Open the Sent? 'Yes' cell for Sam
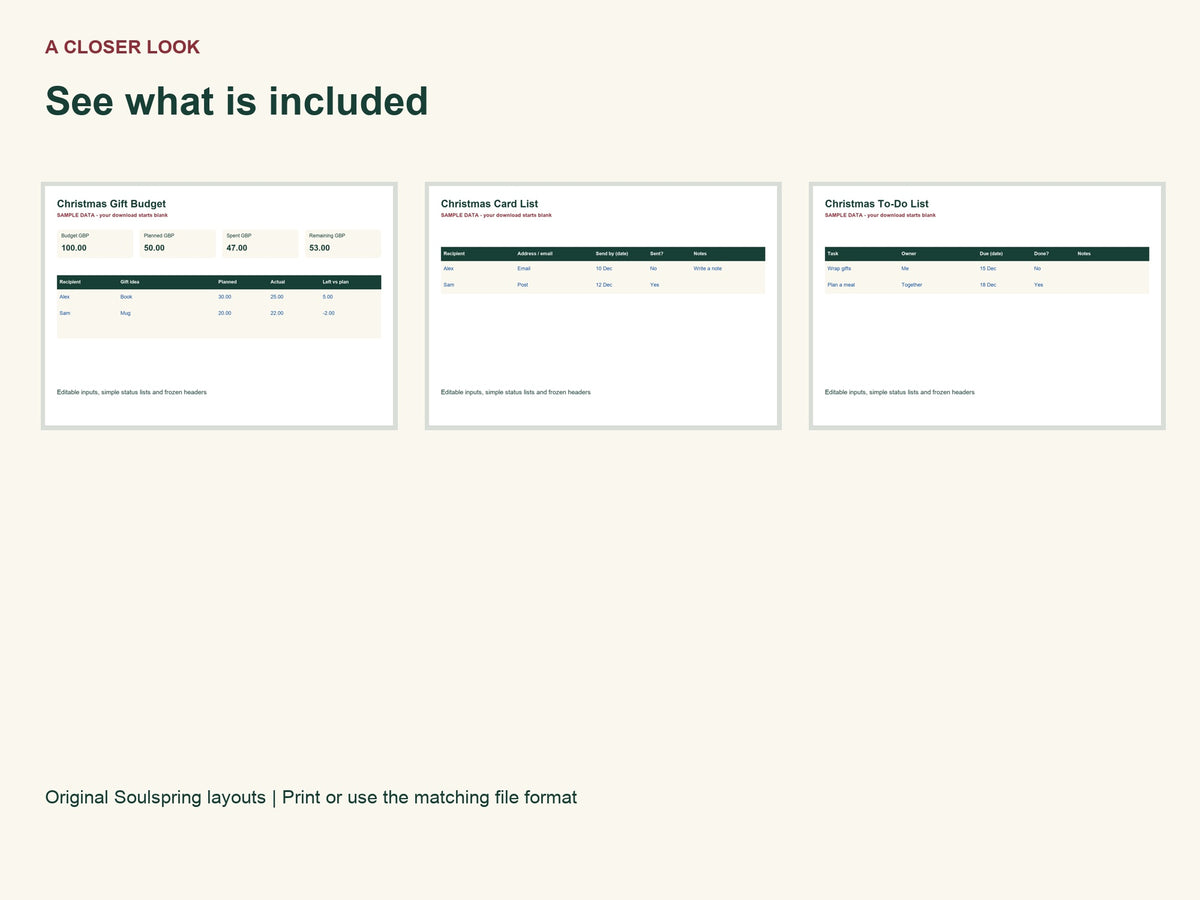Image resolution: width=1200 pixels, height=900 pixels. coord(654,285)
